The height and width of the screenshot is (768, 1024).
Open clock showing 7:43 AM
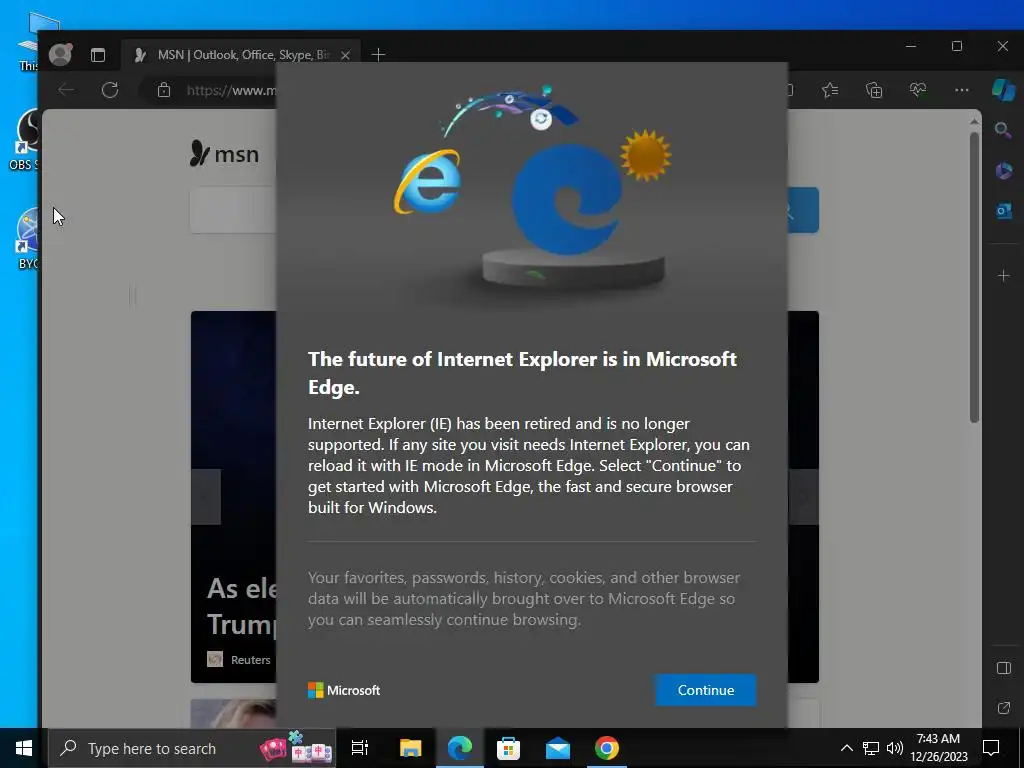coord(938,748)
